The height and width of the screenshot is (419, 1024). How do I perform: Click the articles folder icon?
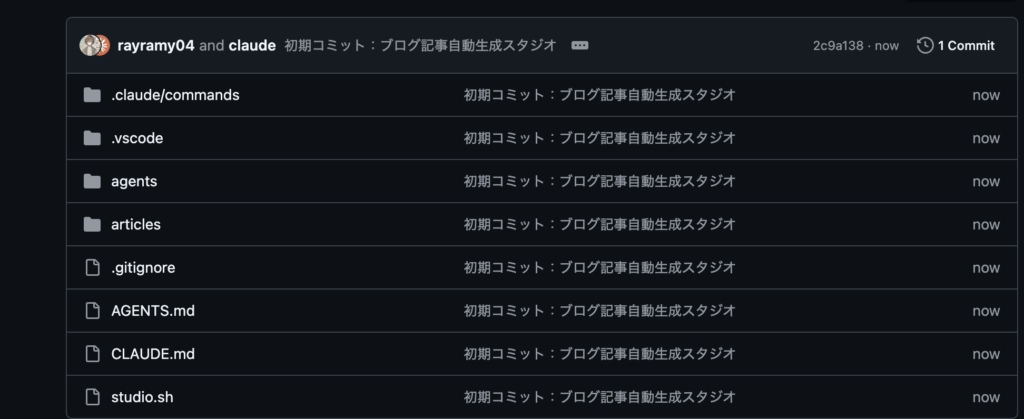(x=93, y=224)
